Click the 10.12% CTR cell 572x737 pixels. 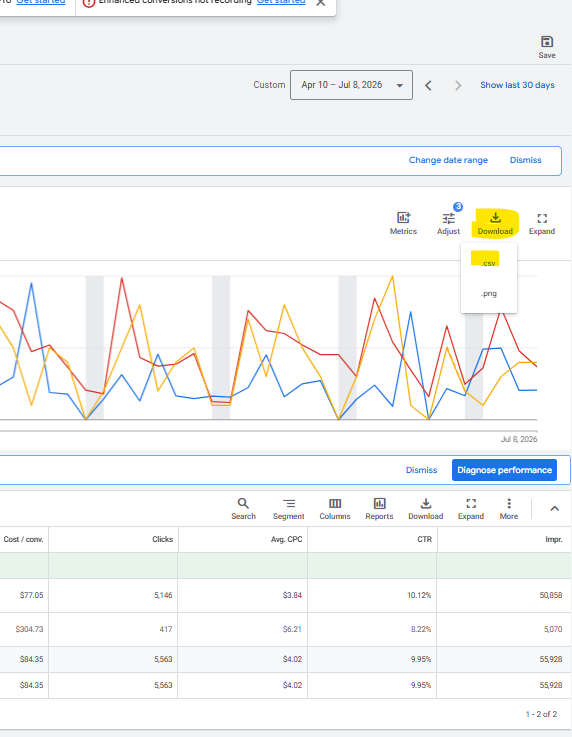click(419, 596)
